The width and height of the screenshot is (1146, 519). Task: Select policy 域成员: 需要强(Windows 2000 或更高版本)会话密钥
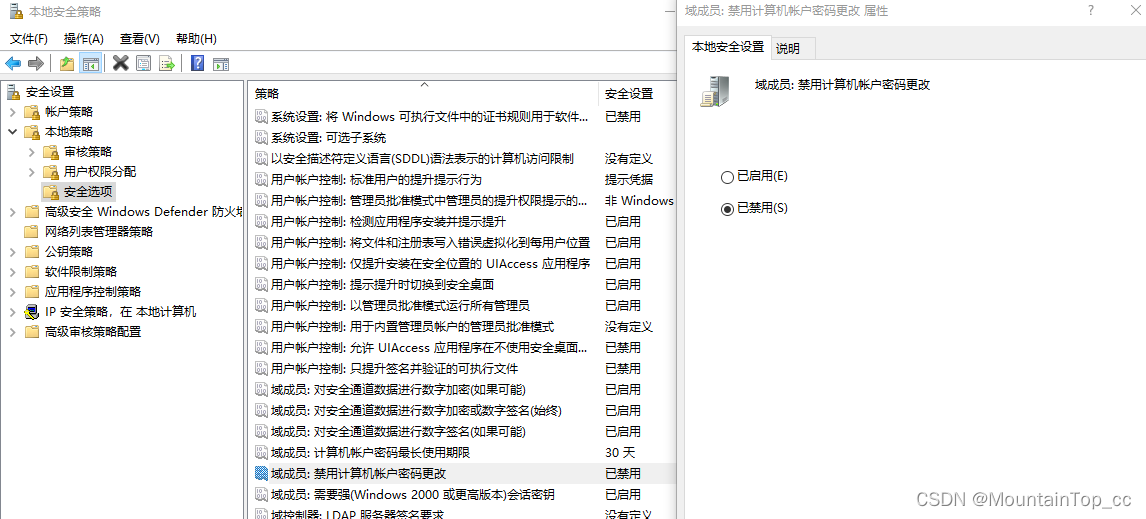click(x=413, y=495)
